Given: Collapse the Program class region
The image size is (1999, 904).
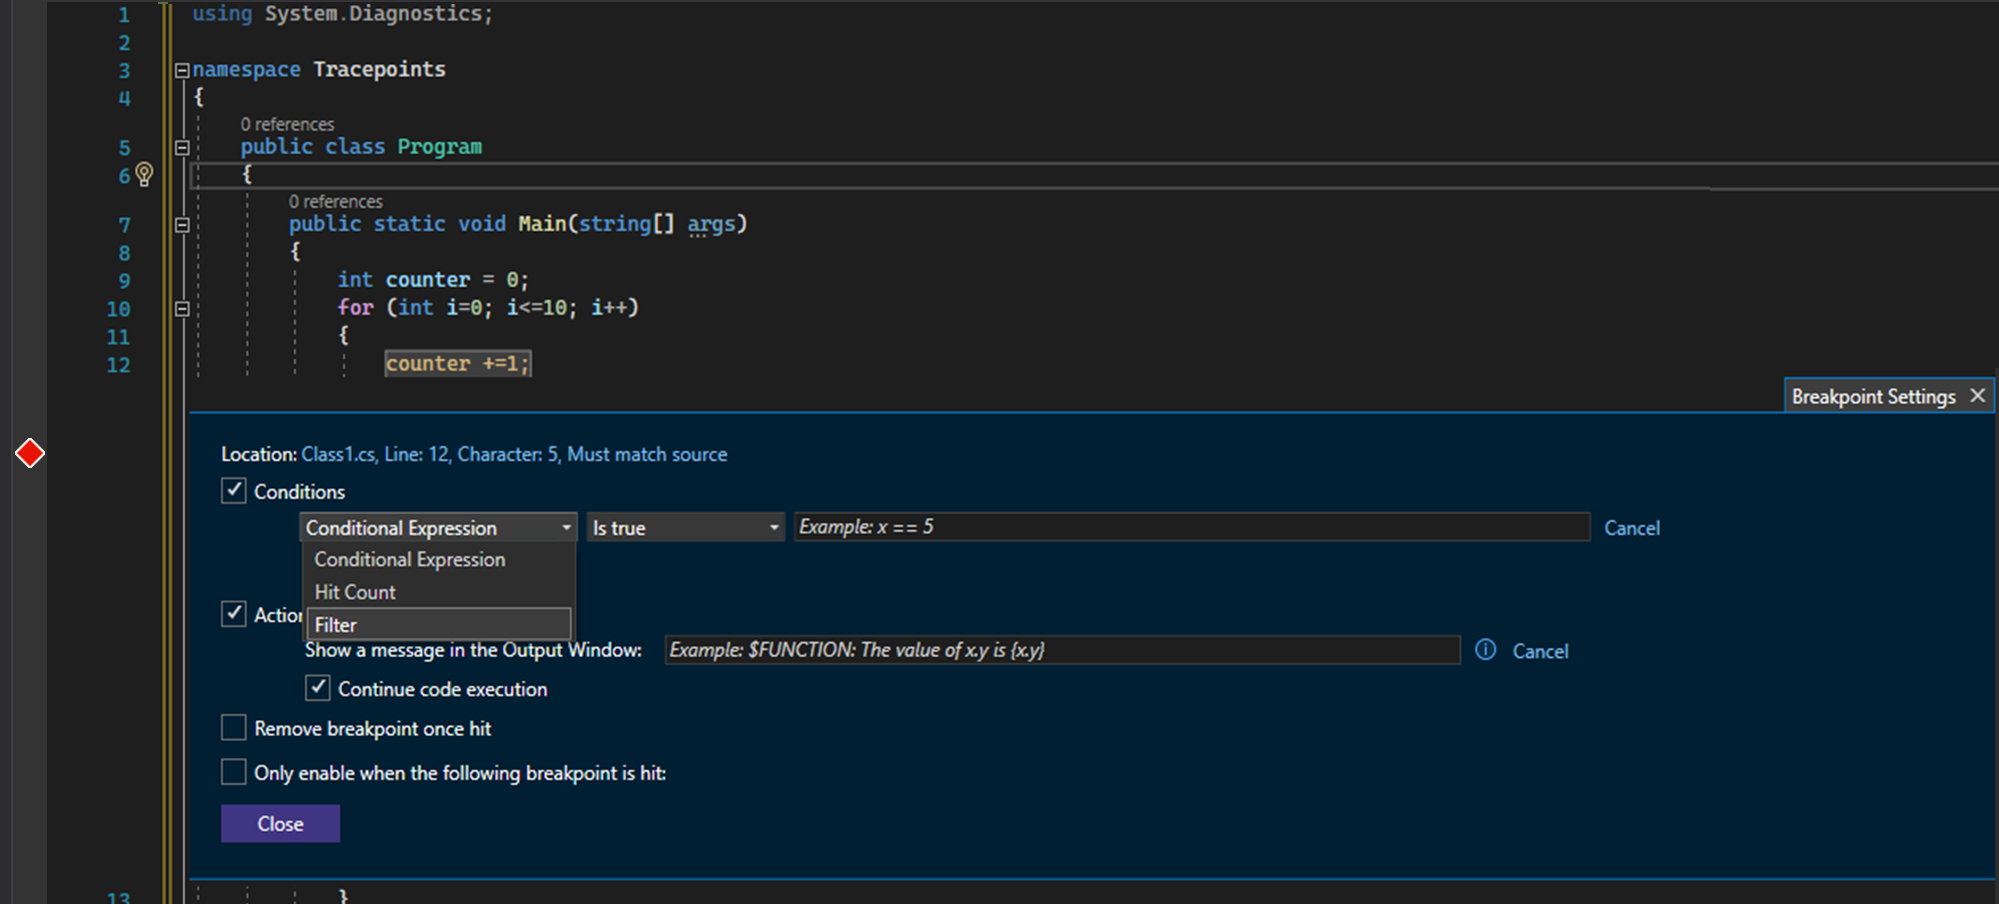Looking at the screenshot, I should [x=181, y=146].
